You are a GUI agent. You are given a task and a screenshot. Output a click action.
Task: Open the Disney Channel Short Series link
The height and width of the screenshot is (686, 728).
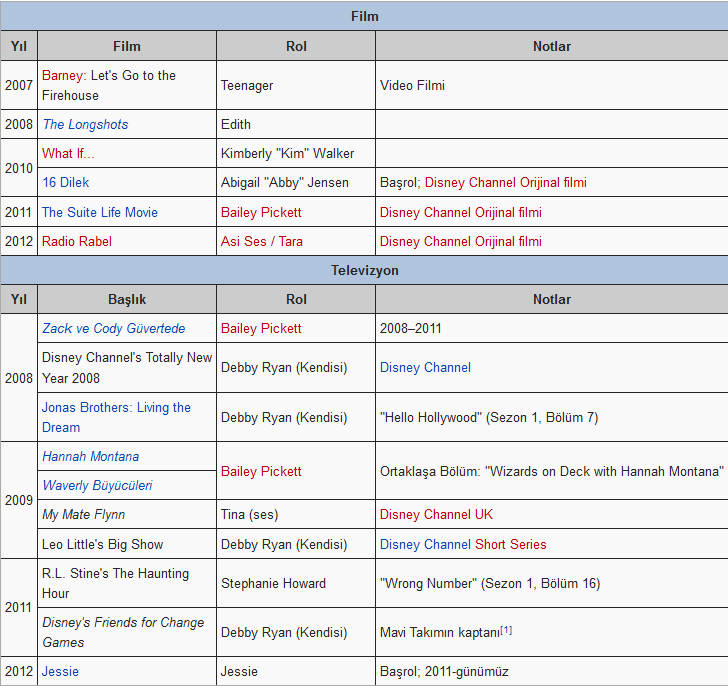463,545
